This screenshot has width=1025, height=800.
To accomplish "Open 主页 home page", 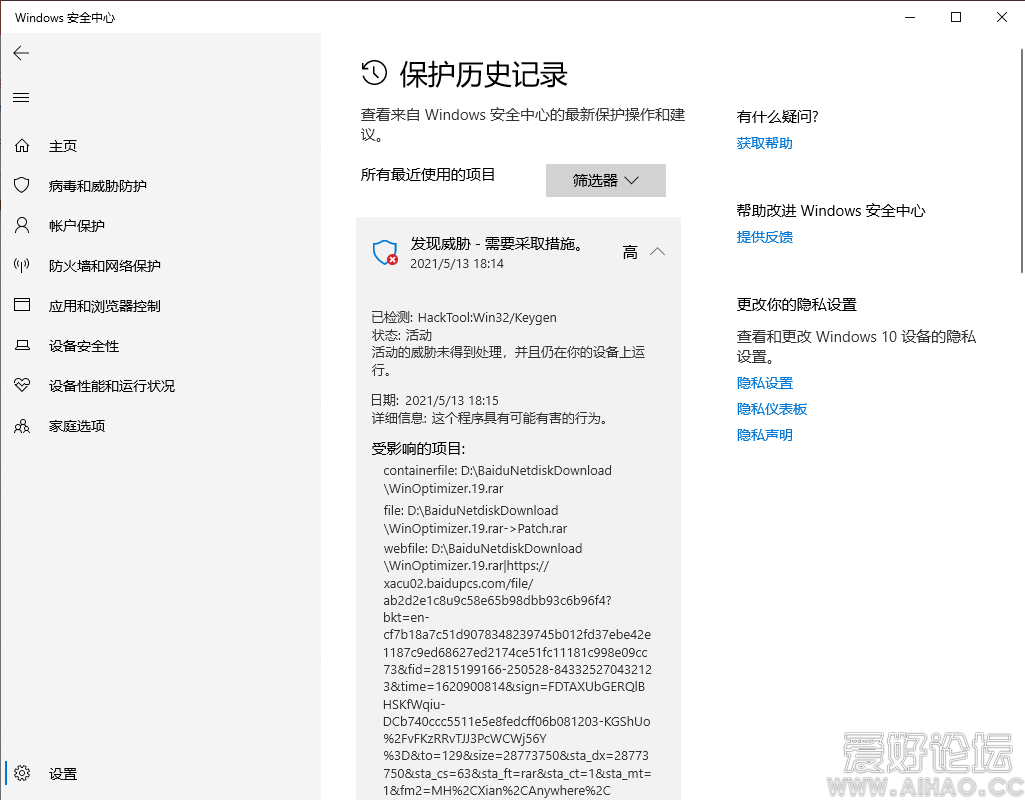I will pyautogui.click(x=63, y=146).
